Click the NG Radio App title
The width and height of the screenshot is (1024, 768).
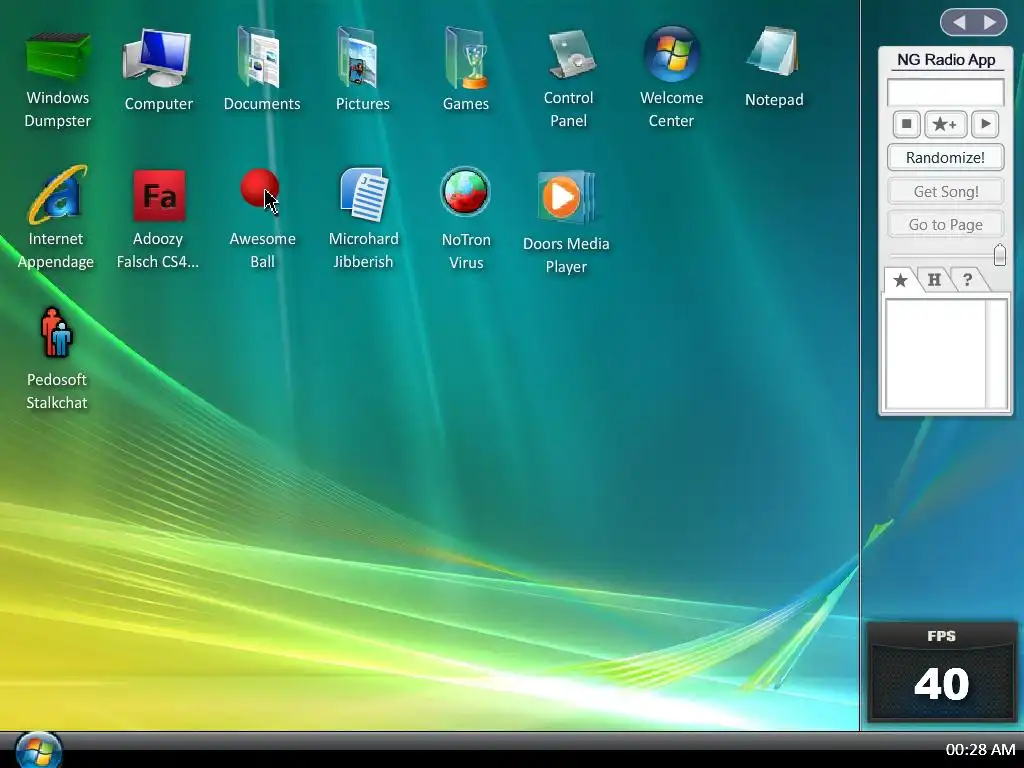click(x=946, y=59)
